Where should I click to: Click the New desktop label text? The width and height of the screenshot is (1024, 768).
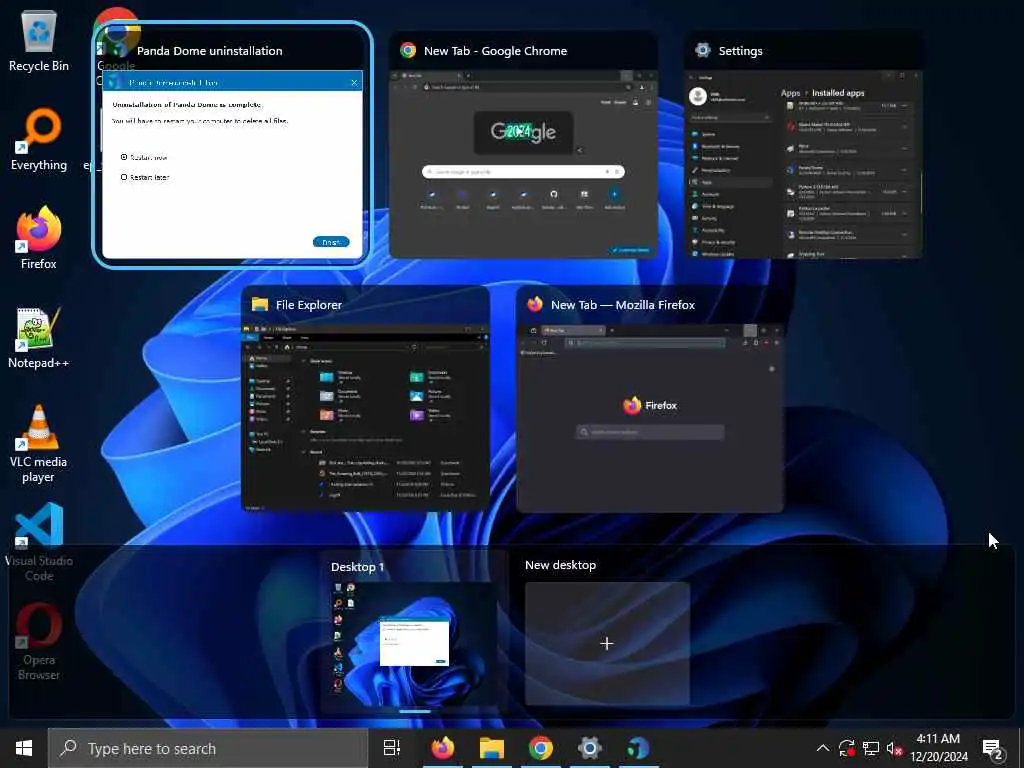[560, 565]
